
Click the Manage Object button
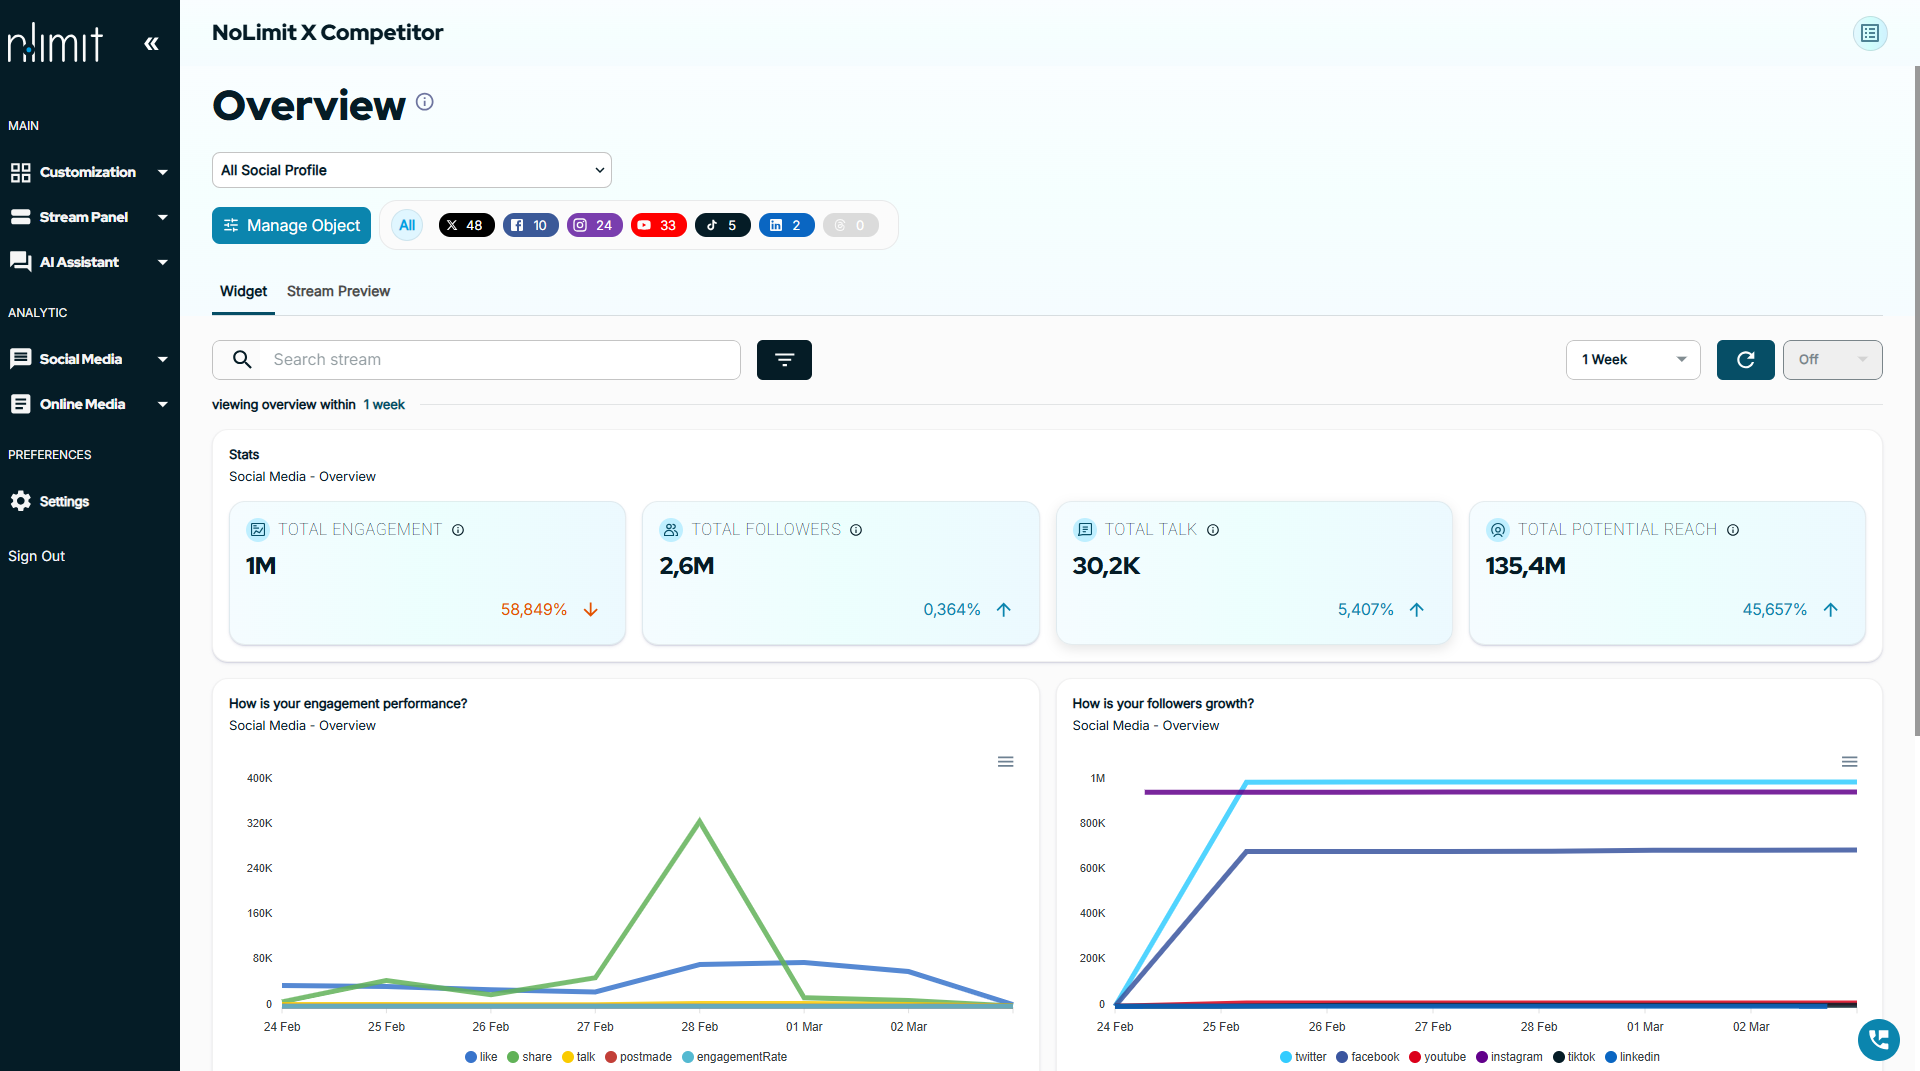pos(291,225)
